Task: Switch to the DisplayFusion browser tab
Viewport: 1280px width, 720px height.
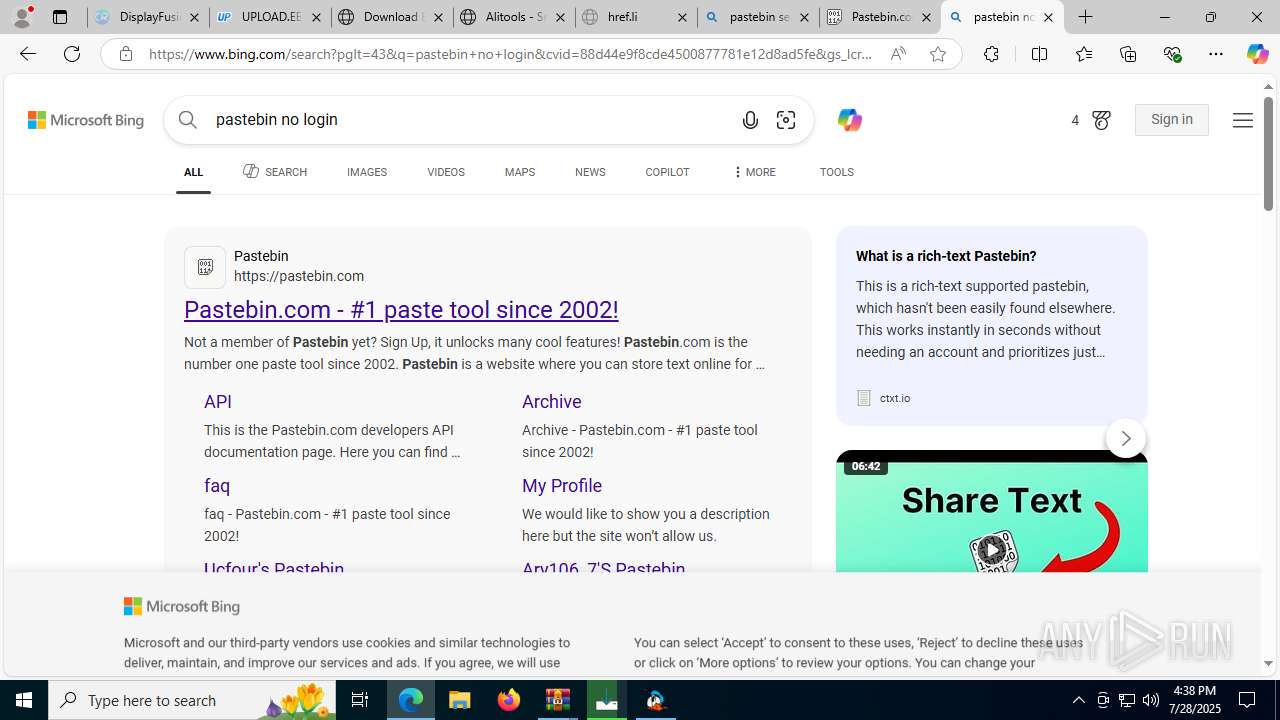Action: pos(148,17)
